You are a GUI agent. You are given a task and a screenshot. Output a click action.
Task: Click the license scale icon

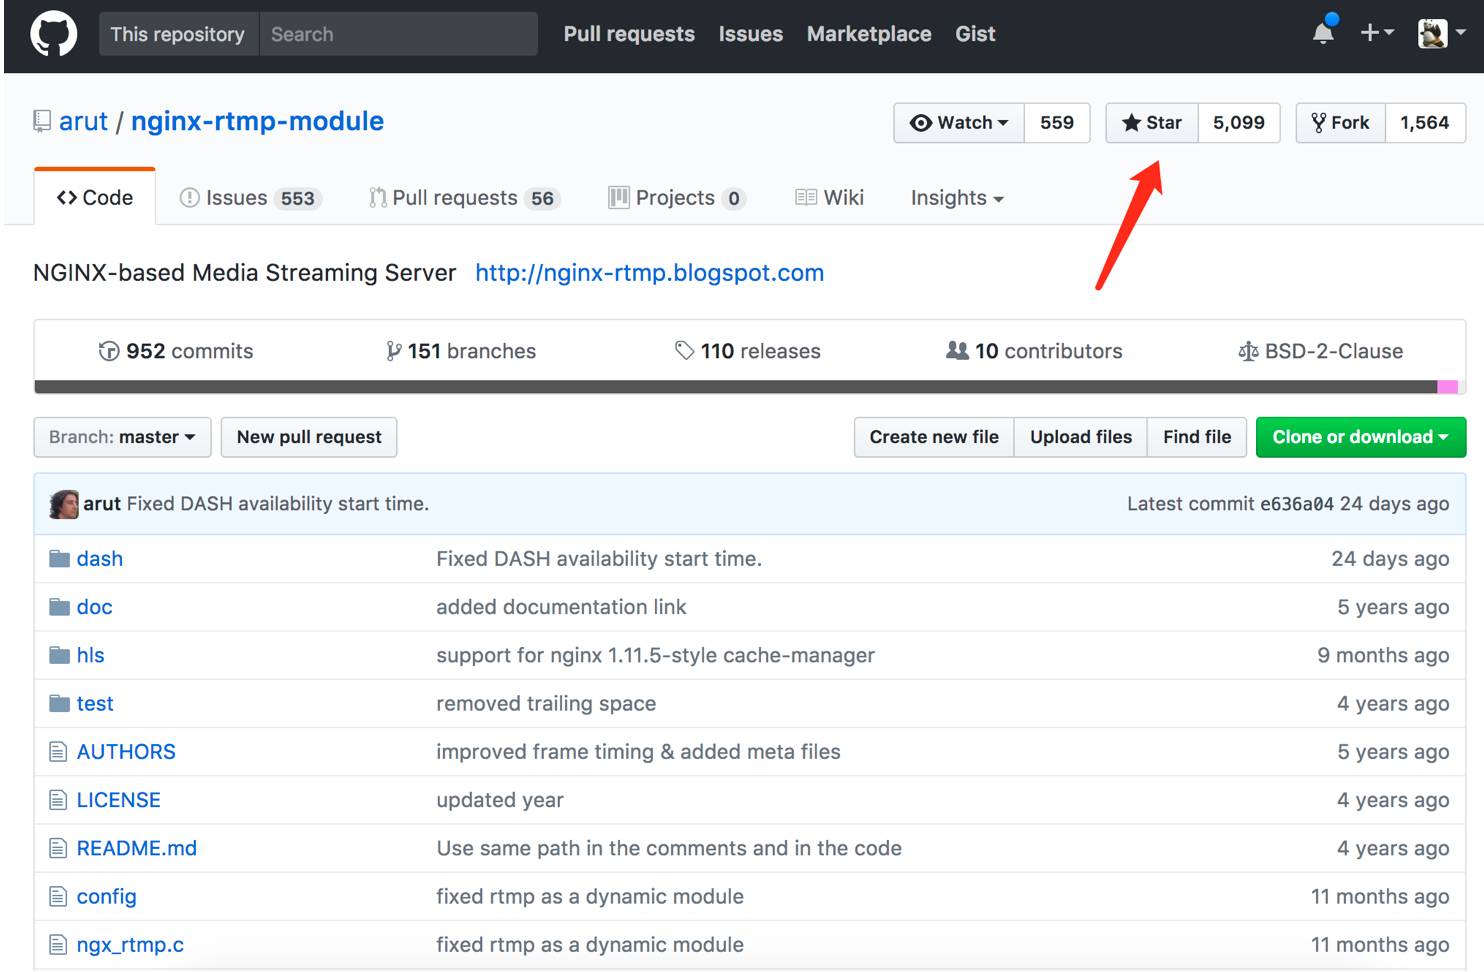(x=1248, y=351)
